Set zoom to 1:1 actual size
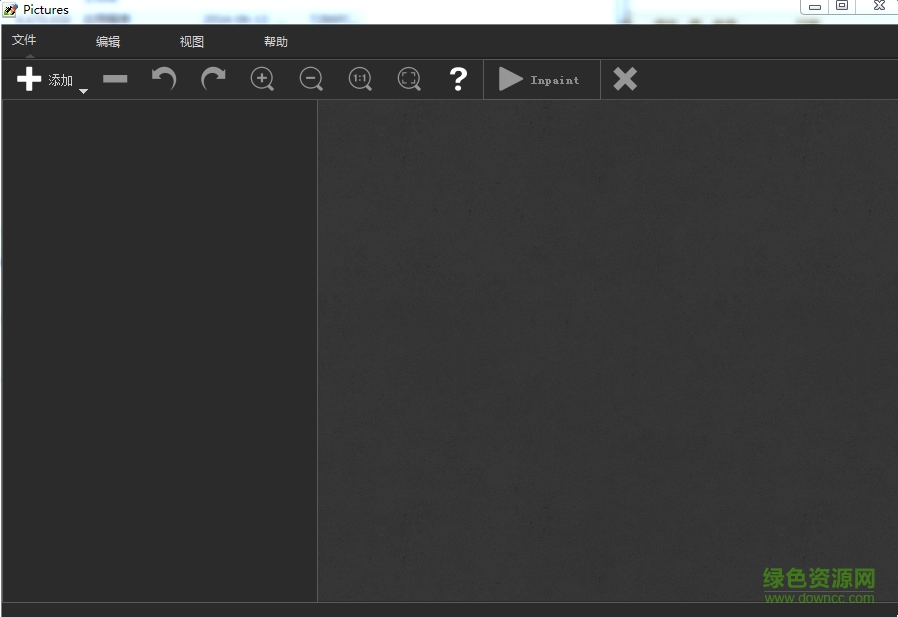The image size is (898, 617). [x=360, y=79]
